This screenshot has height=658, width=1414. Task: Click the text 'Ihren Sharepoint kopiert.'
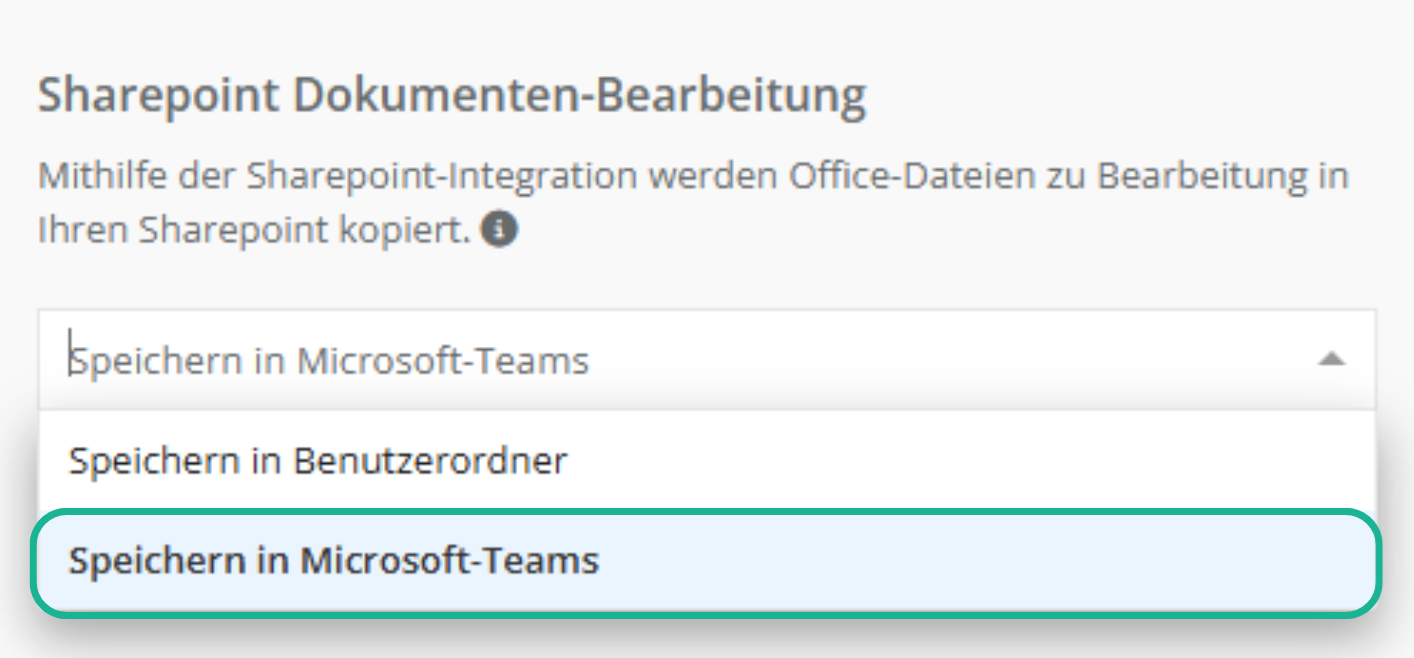253,231
